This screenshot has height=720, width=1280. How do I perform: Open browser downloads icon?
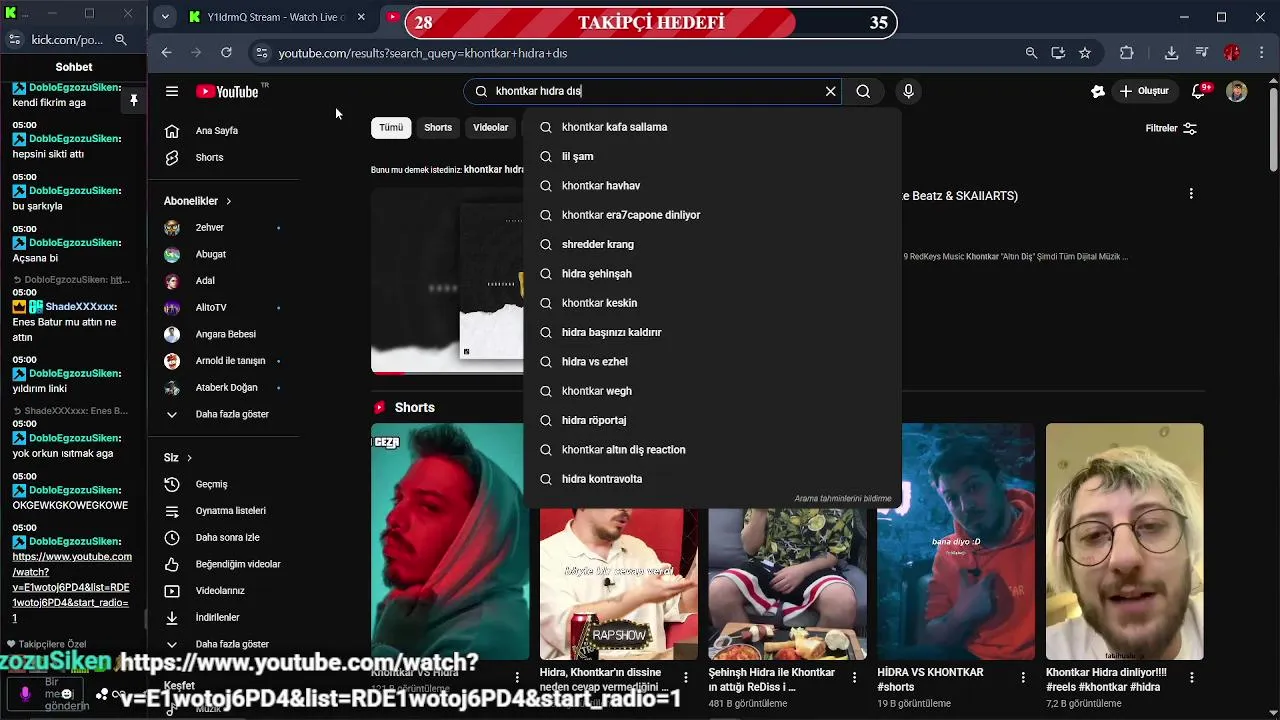click(x=1171, y=53)
